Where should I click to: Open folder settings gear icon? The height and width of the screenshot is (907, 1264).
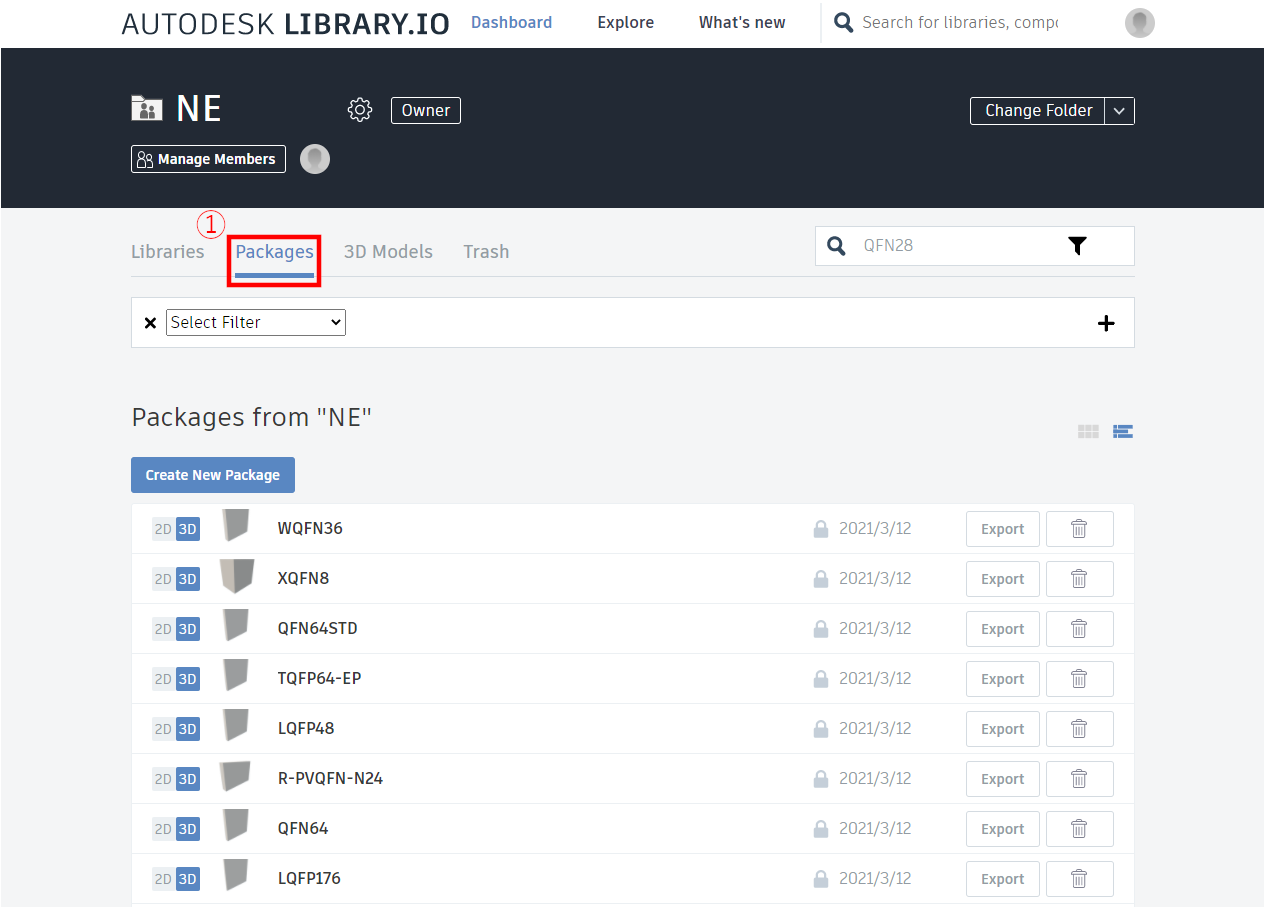point(360,110)
